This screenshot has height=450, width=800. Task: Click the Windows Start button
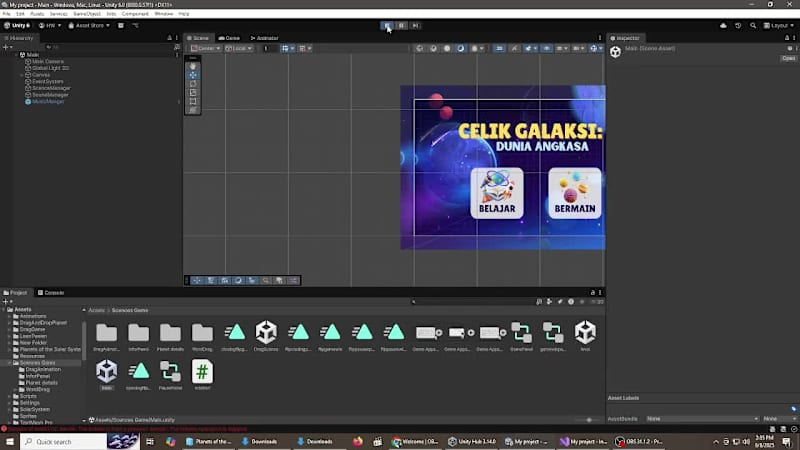point(10,442)
